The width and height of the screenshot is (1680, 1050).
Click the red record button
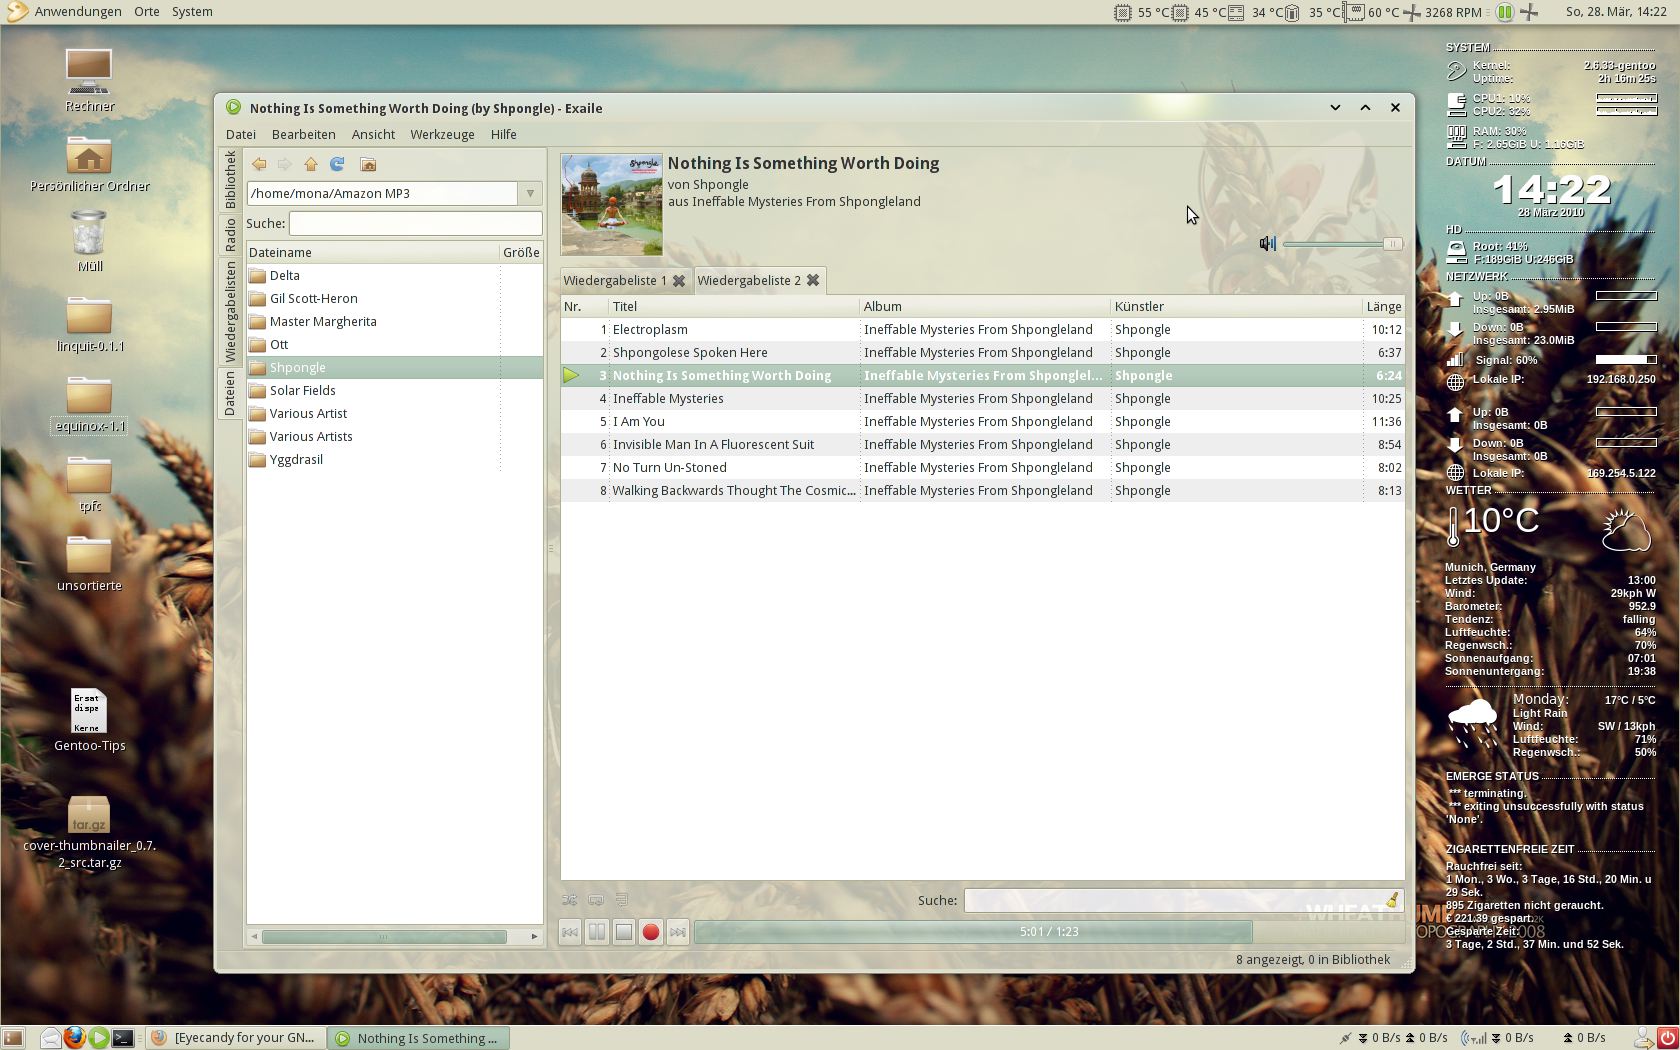651,932
